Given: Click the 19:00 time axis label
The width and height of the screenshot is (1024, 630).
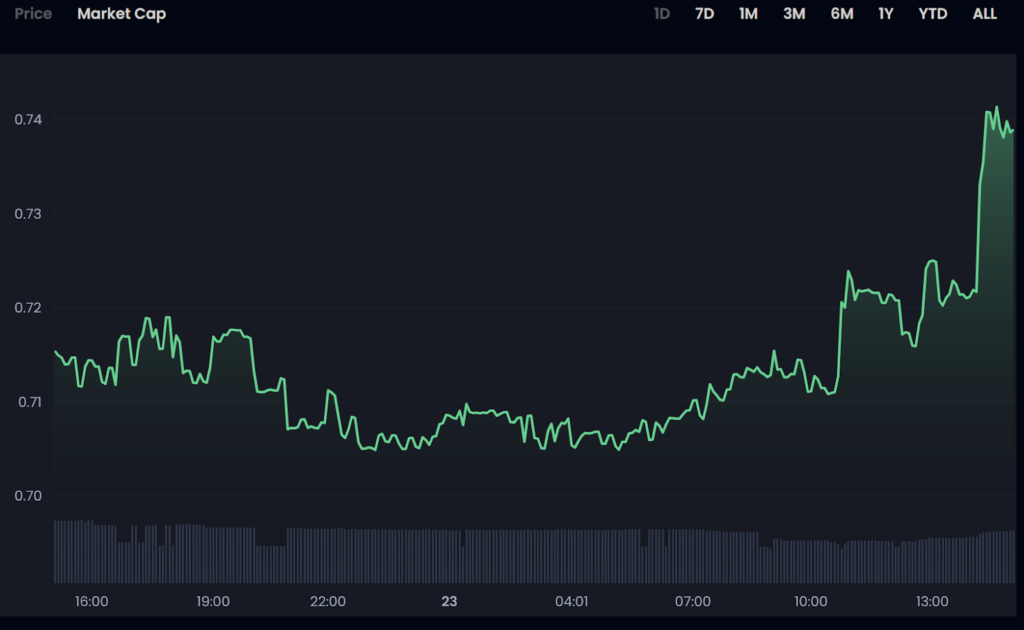Looking at the screenshot, I should (x=213, y=601).
